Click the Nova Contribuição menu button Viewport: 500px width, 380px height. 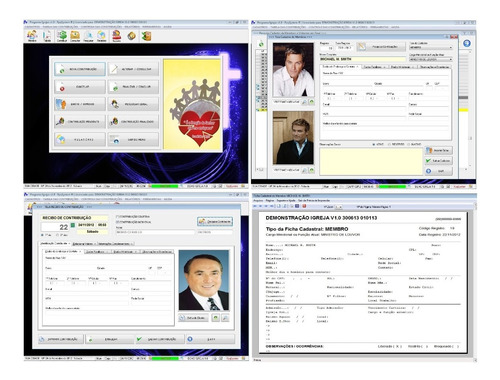[80, 69]
